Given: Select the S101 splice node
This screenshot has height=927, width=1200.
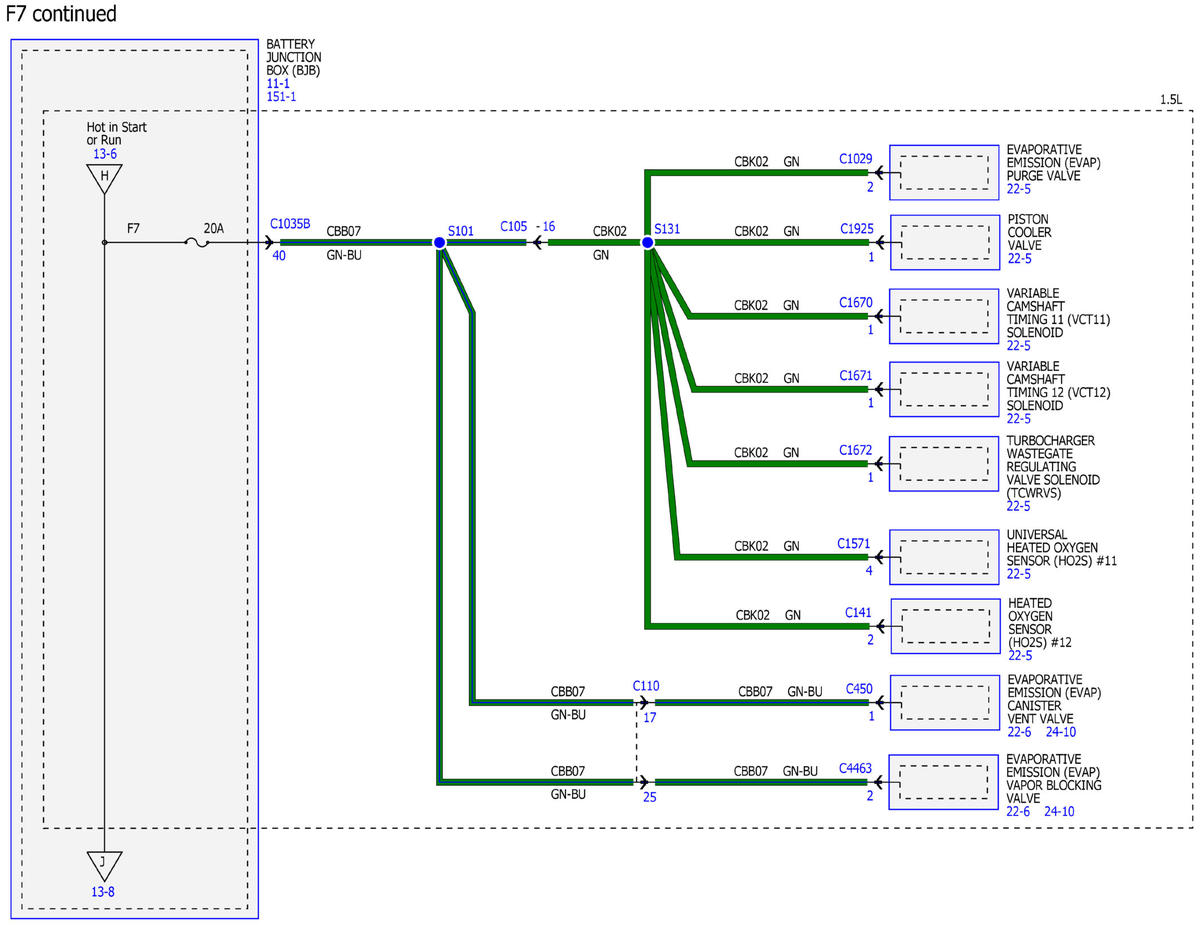Looking at the screenshot, I should click(x=438, y=242).
